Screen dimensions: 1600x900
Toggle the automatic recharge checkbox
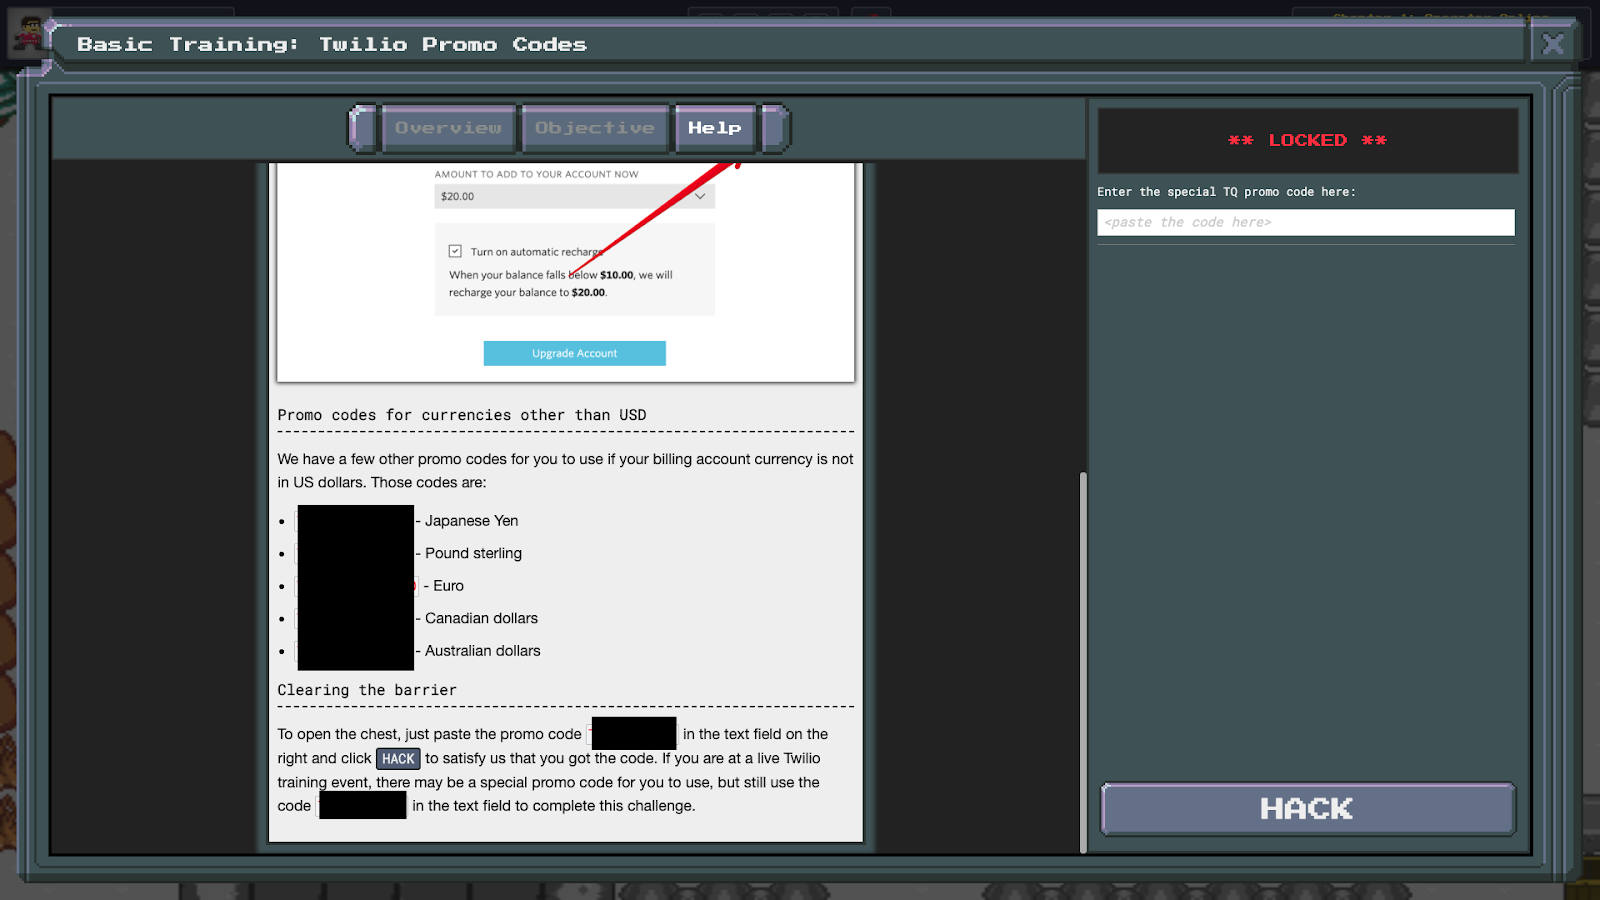455,251
